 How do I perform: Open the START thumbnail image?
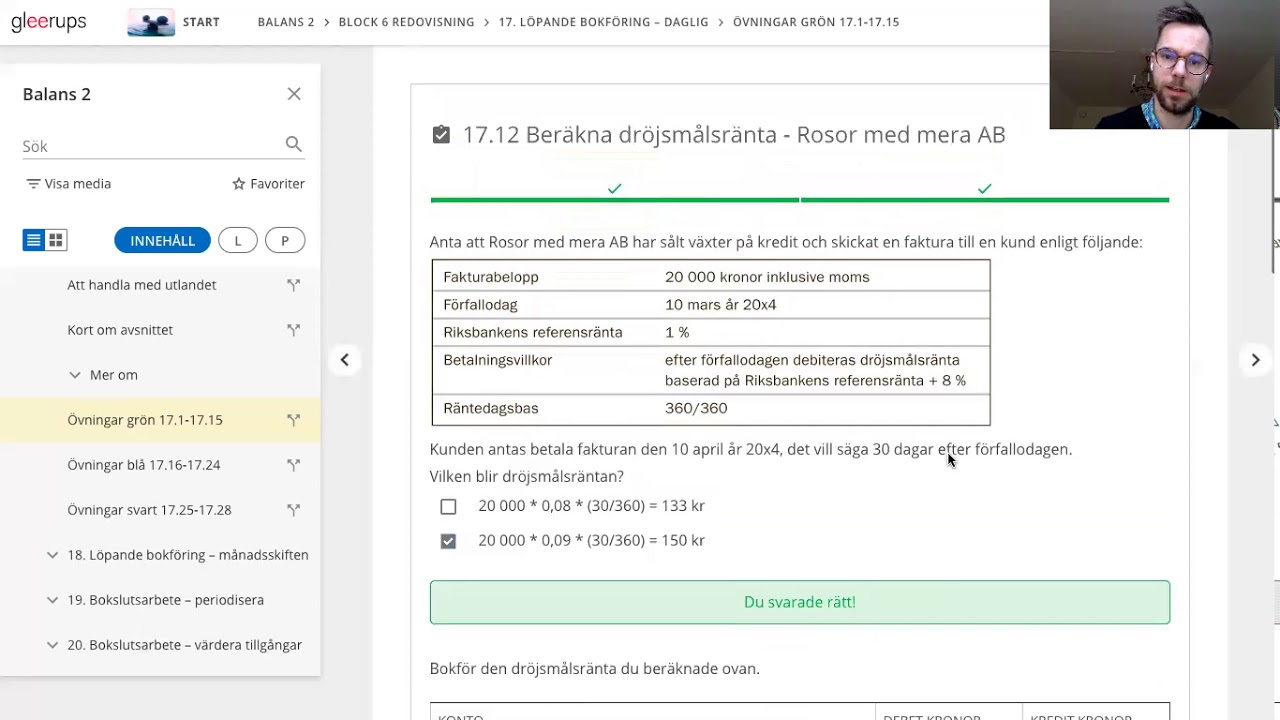(x=151, y=22)
